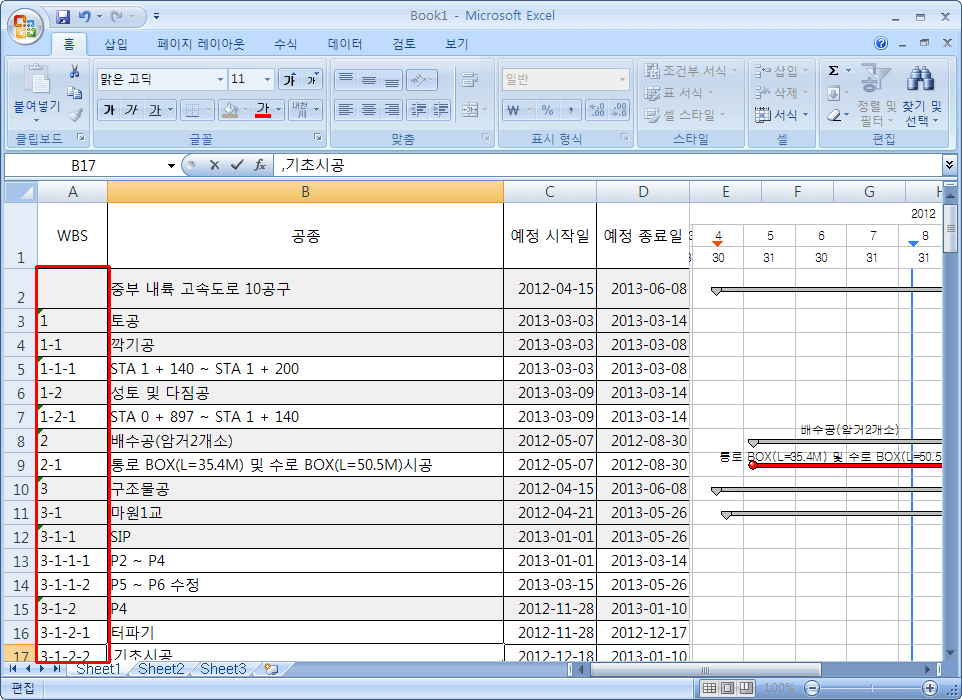Image resolution: width=962 pixels, height=700 pixels.
Task: Open the Excel help icon
Action: click(881, 44)
